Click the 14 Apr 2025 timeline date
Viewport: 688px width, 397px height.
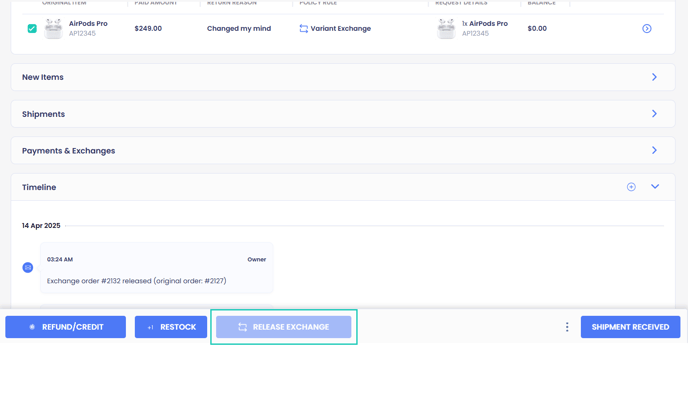pyautogui.click(x=41, y=225)
